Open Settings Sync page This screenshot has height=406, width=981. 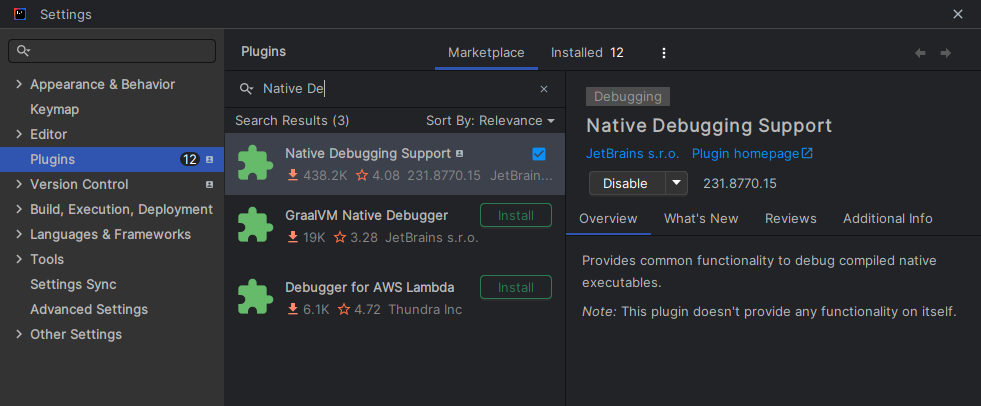click(x=73, y=285)
